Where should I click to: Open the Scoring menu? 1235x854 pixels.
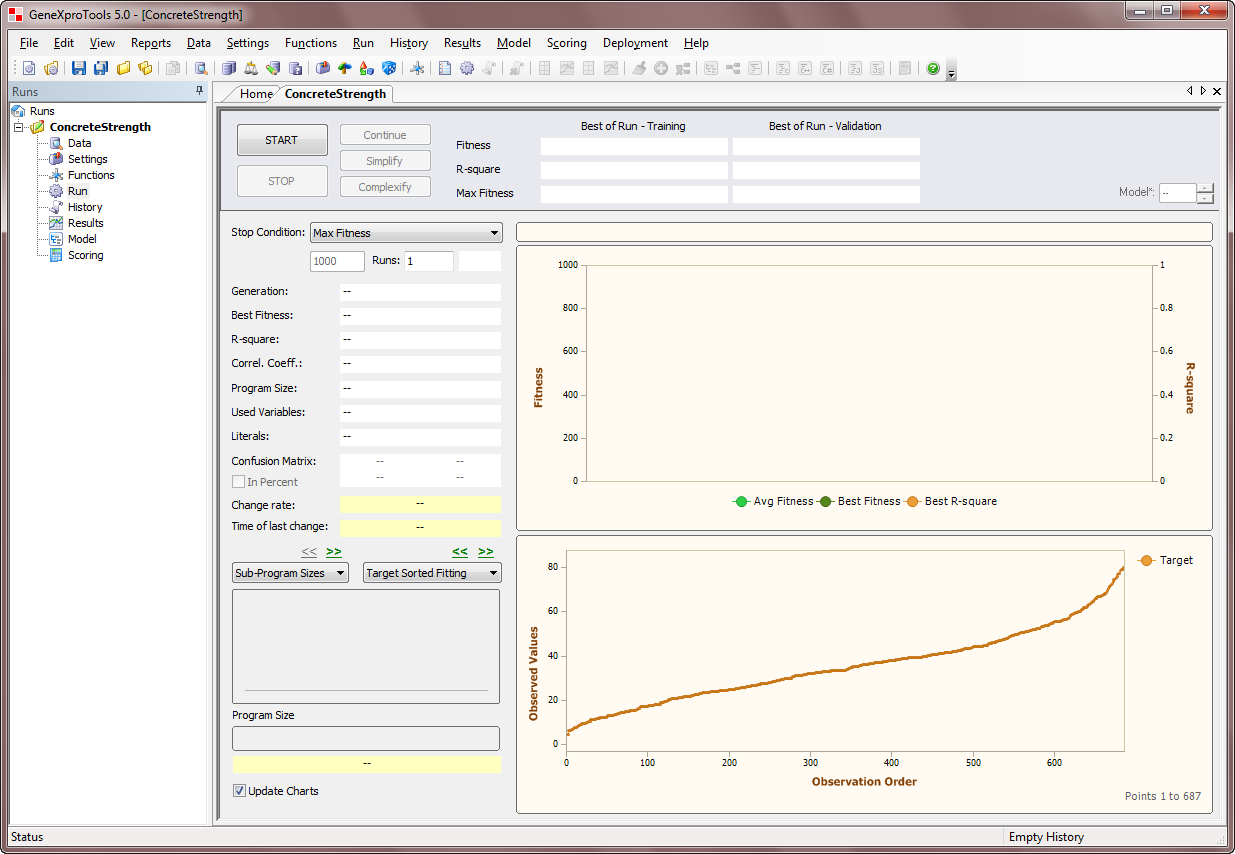tap(566, 43)
